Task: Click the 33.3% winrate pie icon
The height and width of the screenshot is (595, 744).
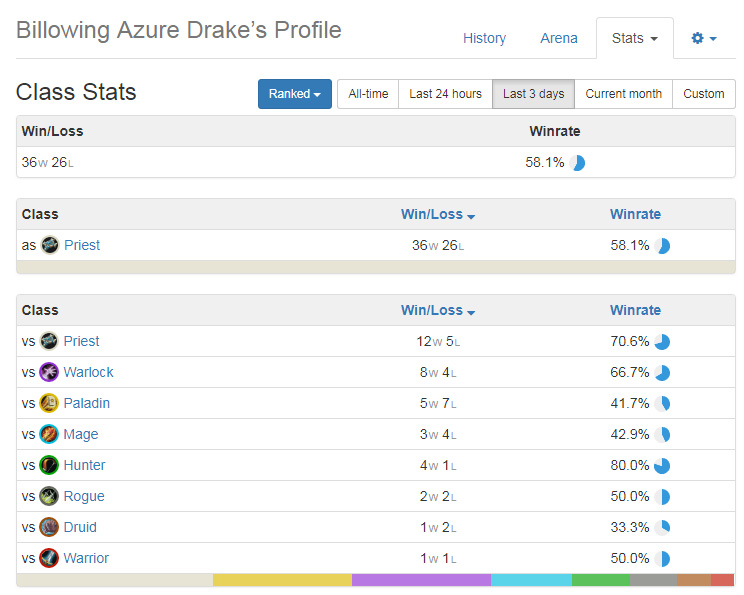Action: (x=662, y=528)
